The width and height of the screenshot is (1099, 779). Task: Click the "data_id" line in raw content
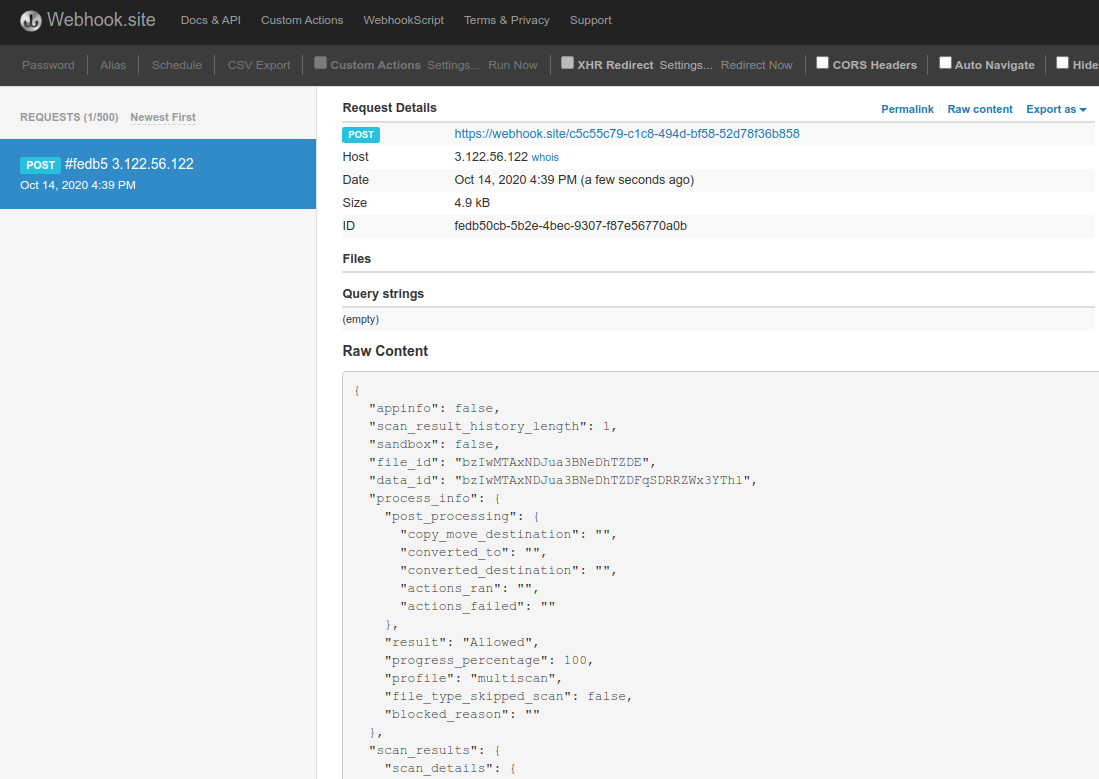pyautogui.click(x=563, y=481)
